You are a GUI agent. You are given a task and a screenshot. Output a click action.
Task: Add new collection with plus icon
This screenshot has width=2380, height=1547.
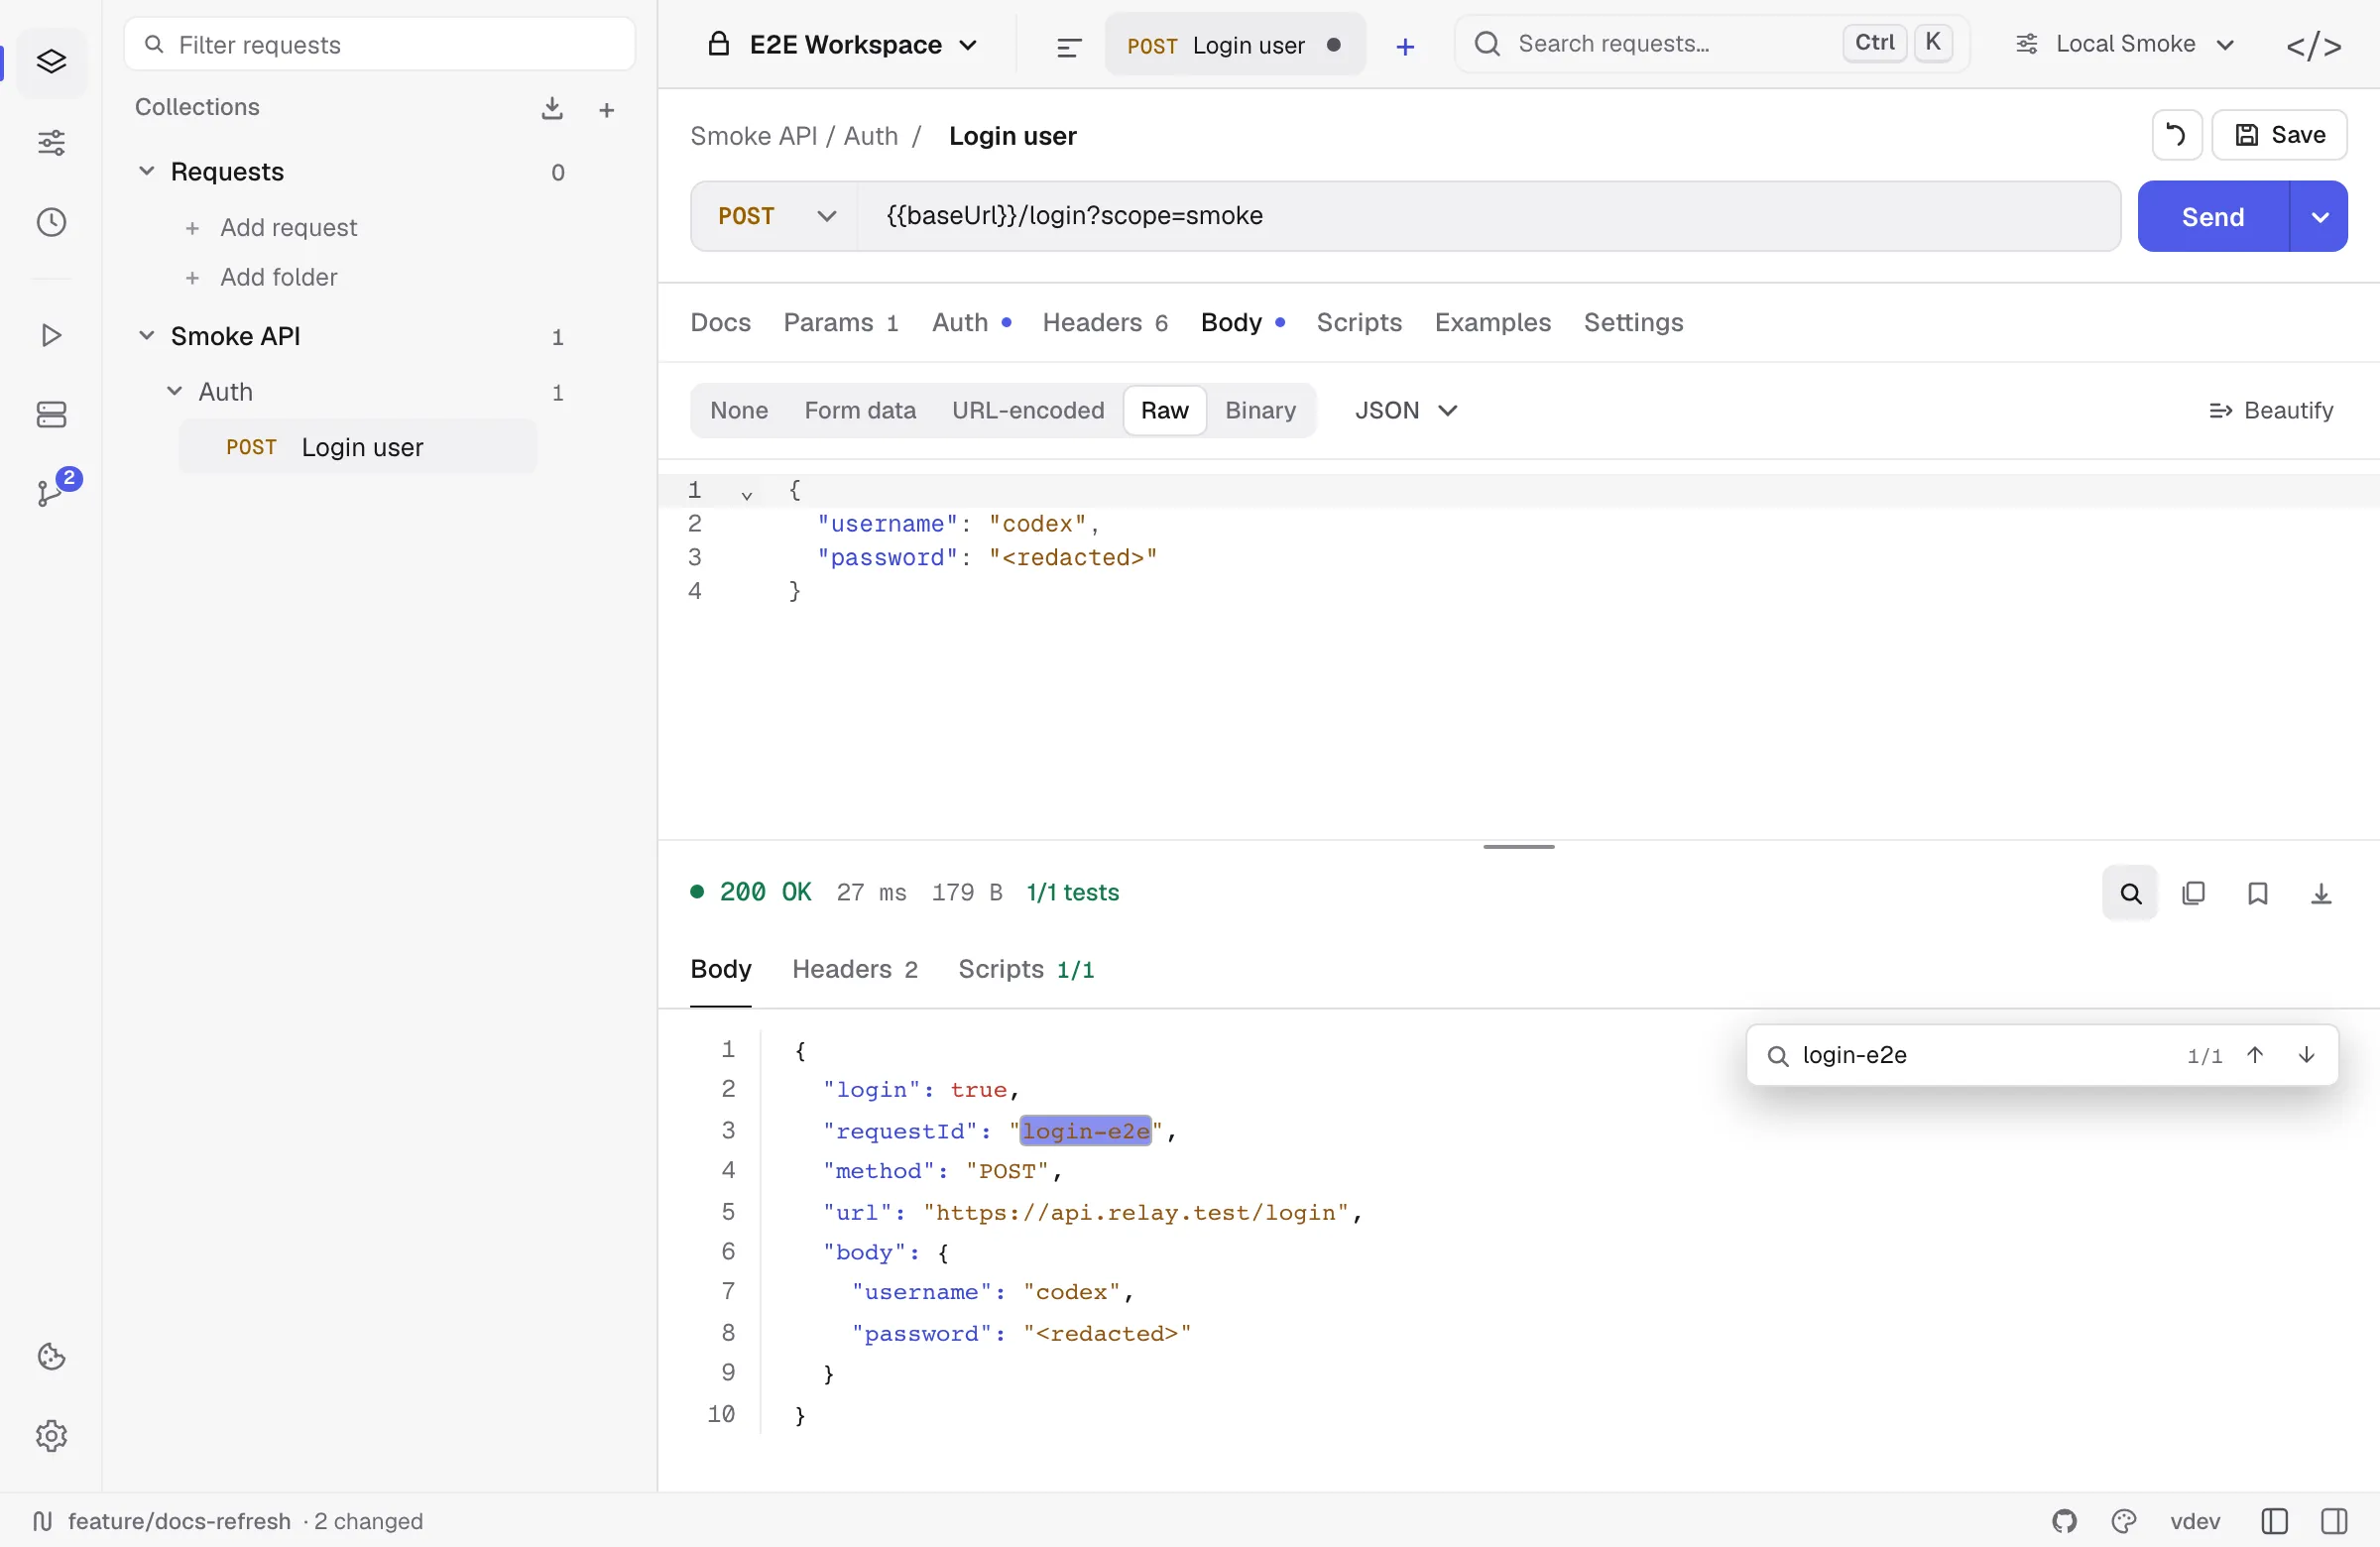click(606, 109)
